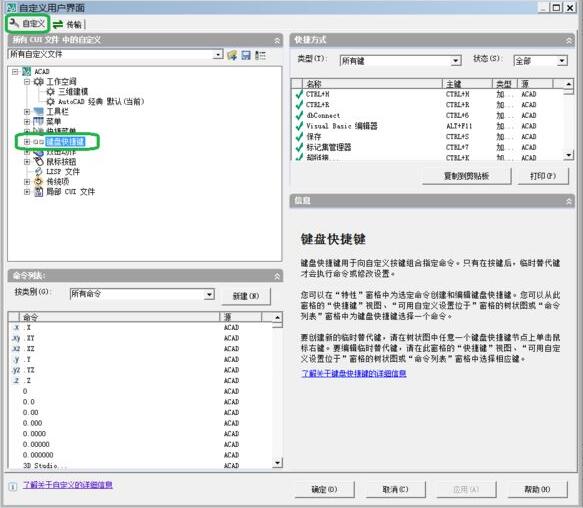Viewport: 583px width, 508px height.
Task: Select the 三维建模 workspace gear icon
Action: (51, 91)
